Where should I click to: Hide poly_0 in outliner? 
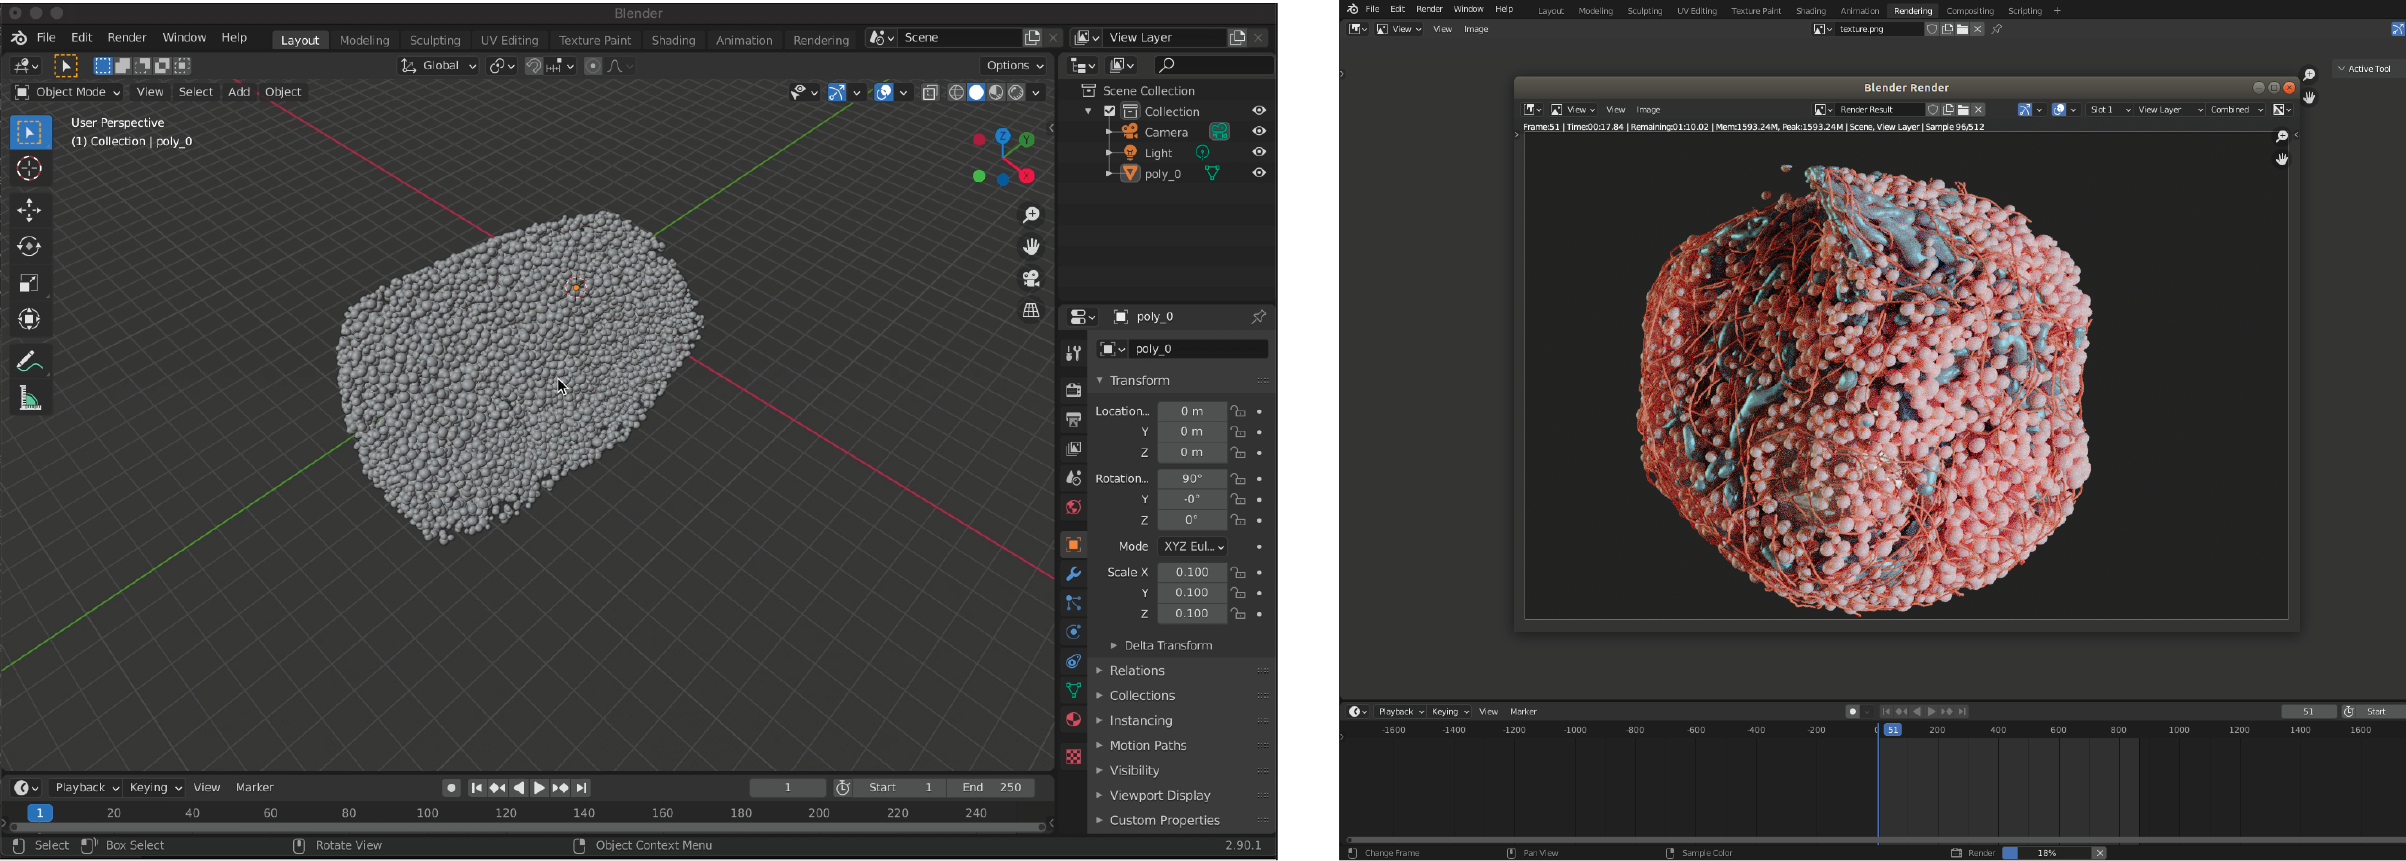coord(1259,173)
